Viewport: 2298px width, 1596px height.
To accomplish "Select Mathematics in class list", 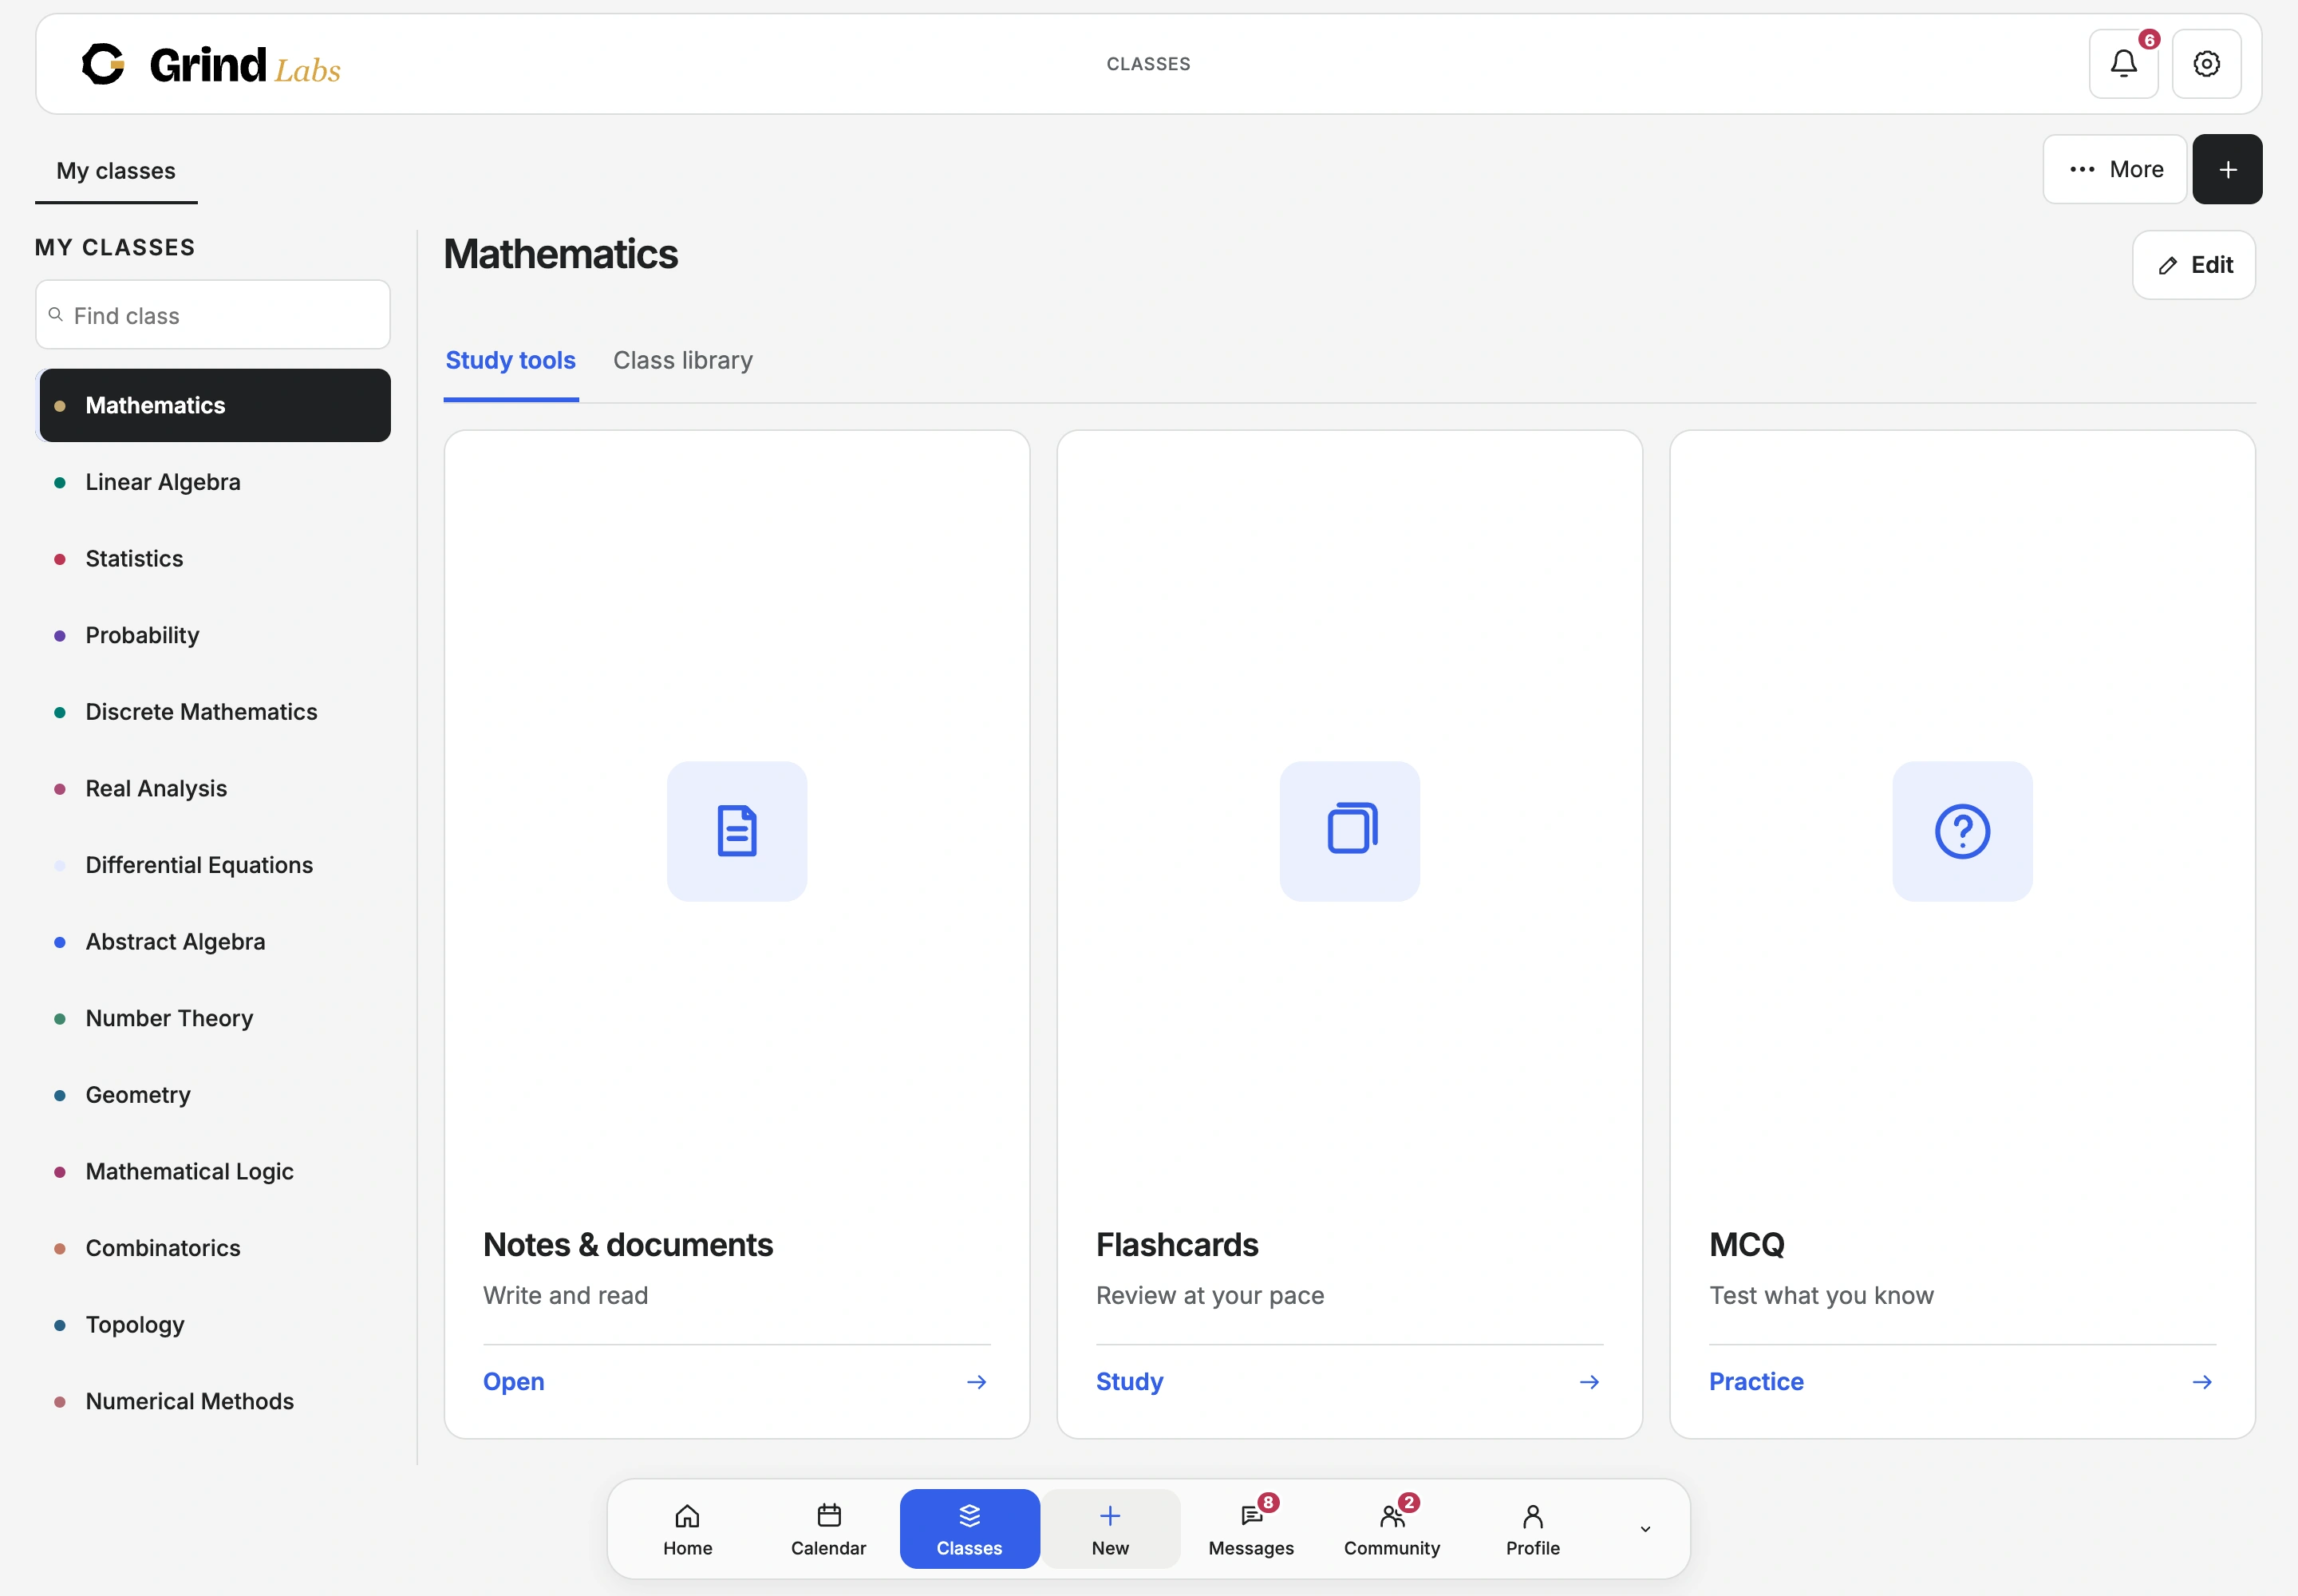I will tap(213, 405).
